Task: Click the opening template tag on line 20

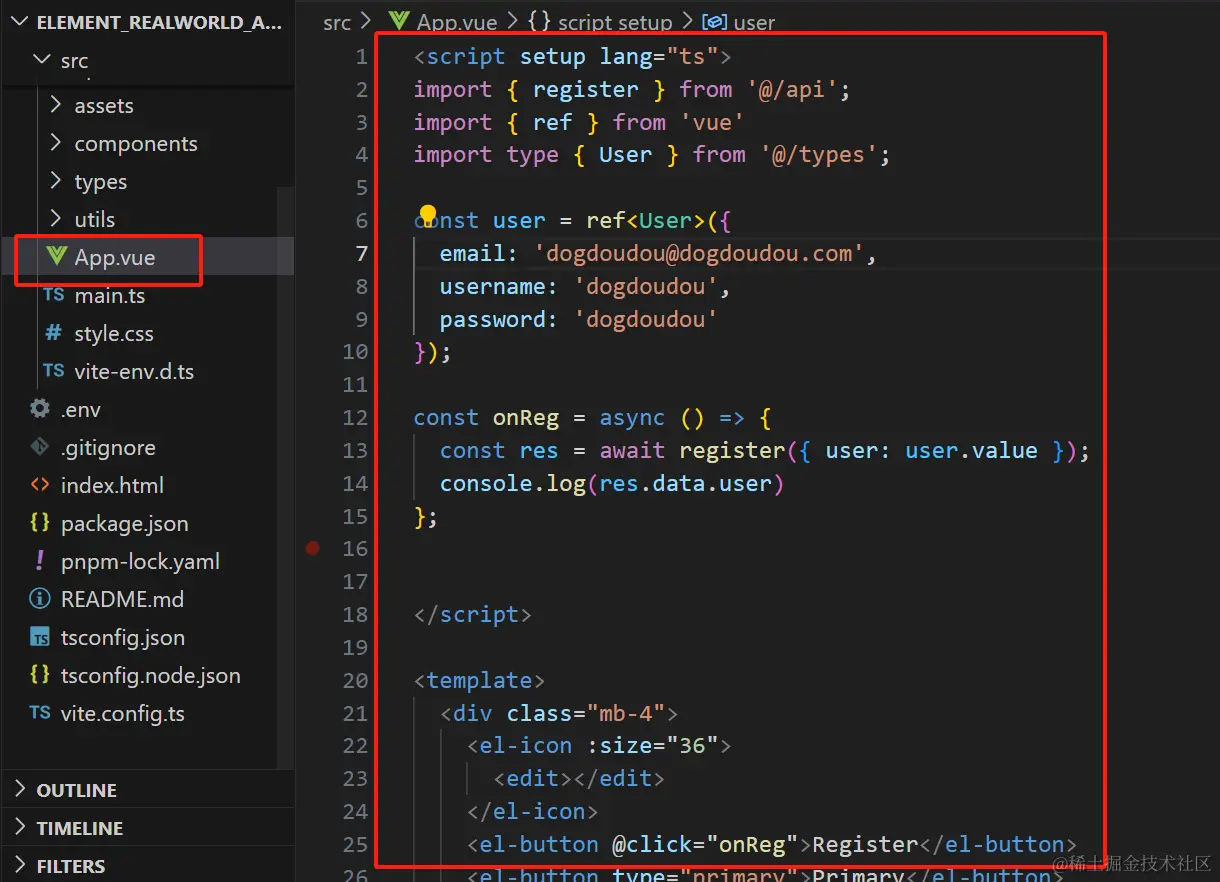Action: coord(479,681)
